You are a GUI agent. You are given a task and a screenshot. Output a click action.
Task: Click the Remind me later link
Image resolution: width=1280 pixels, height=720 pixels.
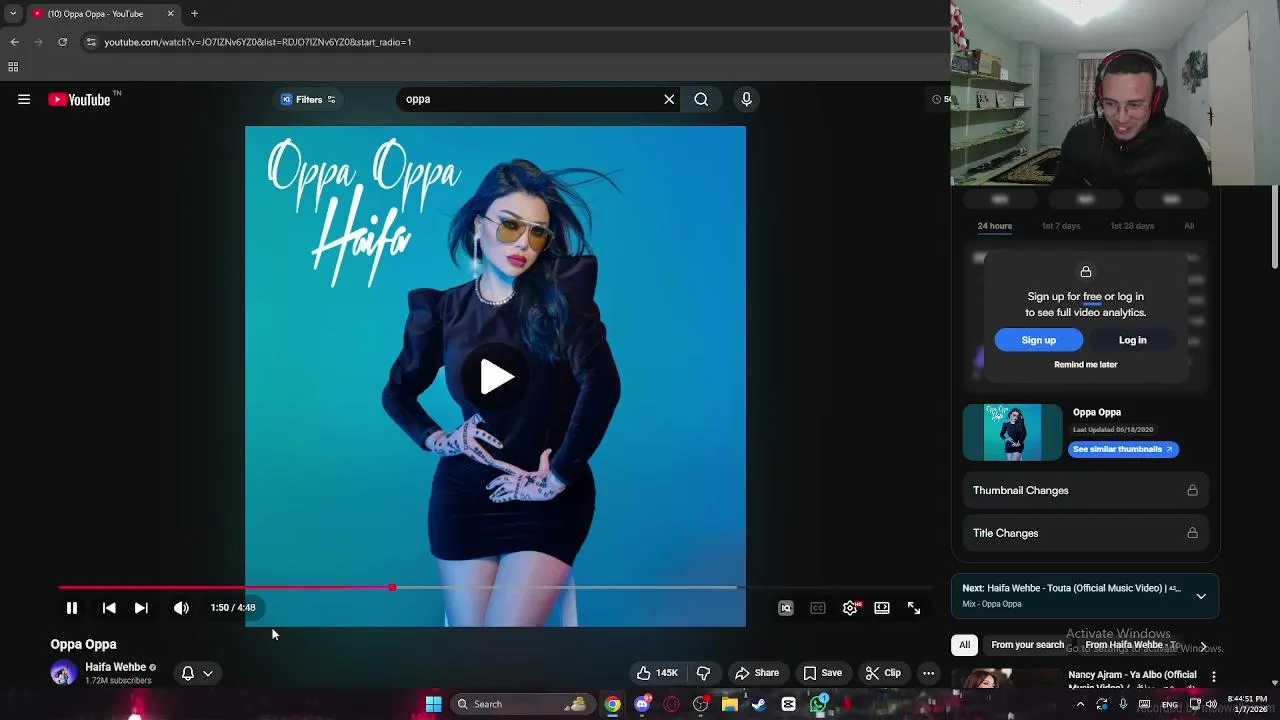tap(1086, 364)
